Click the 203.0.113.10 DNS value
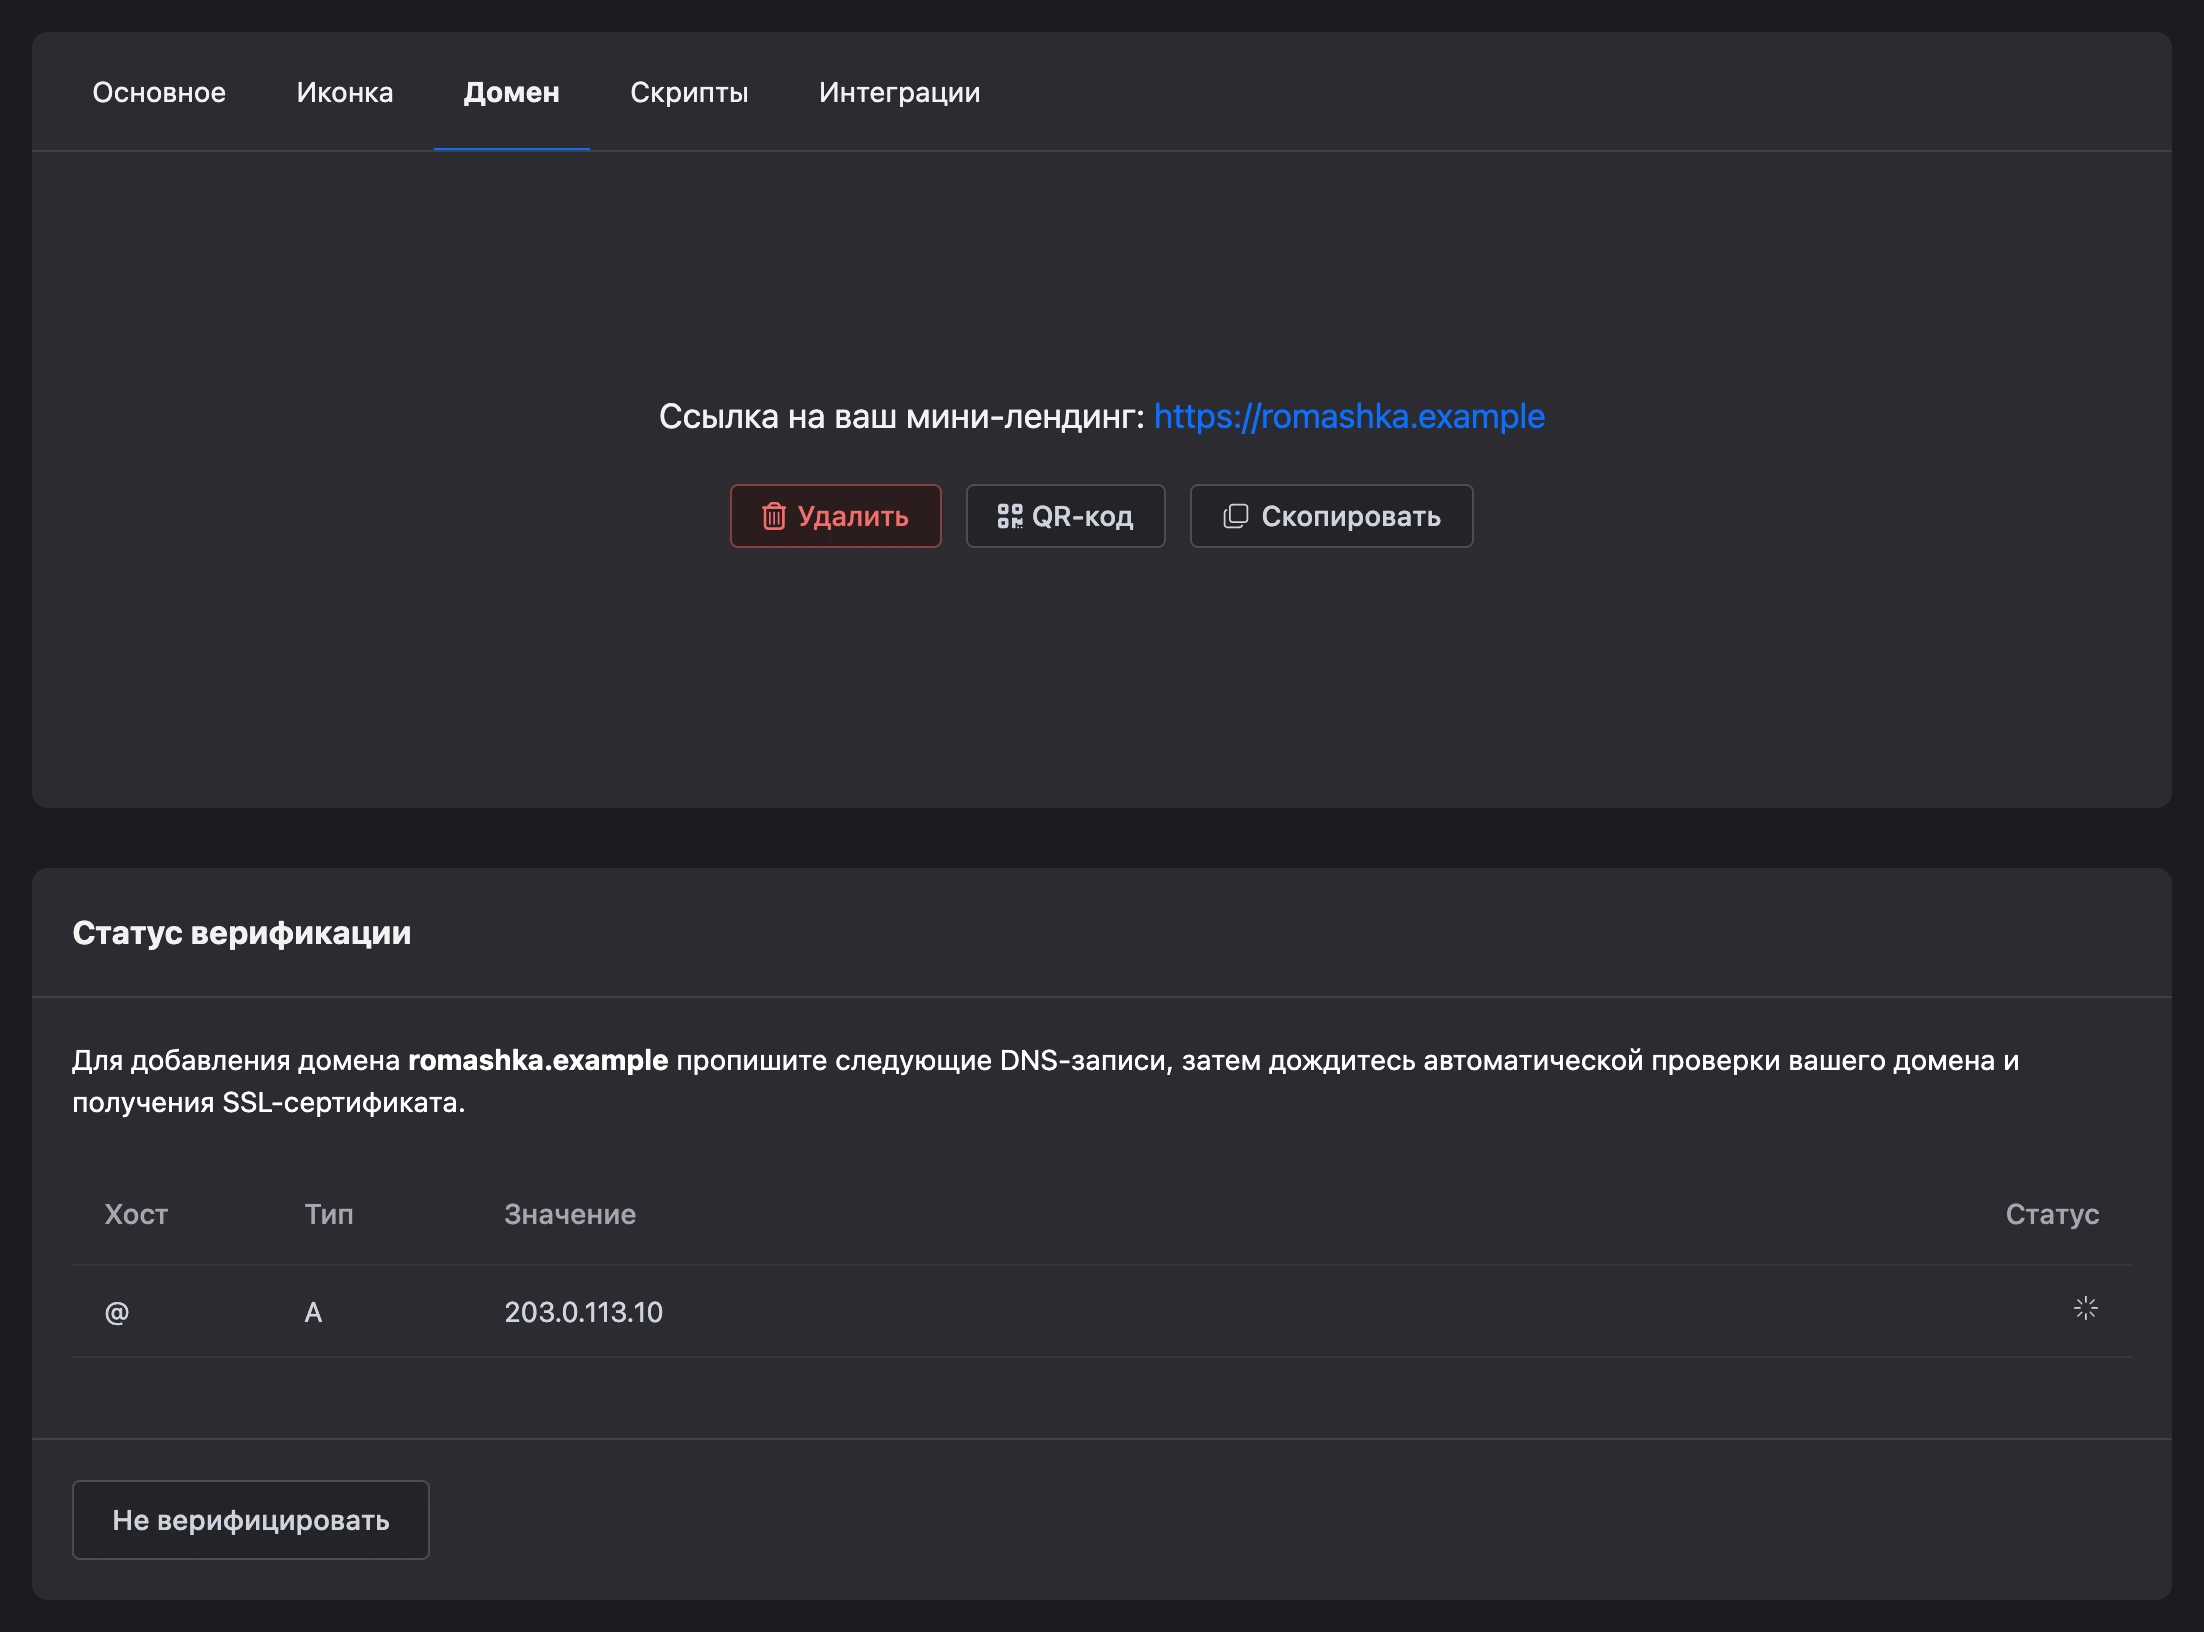The height and width of the screenshot is (1632, 2204). point(584,1312)
